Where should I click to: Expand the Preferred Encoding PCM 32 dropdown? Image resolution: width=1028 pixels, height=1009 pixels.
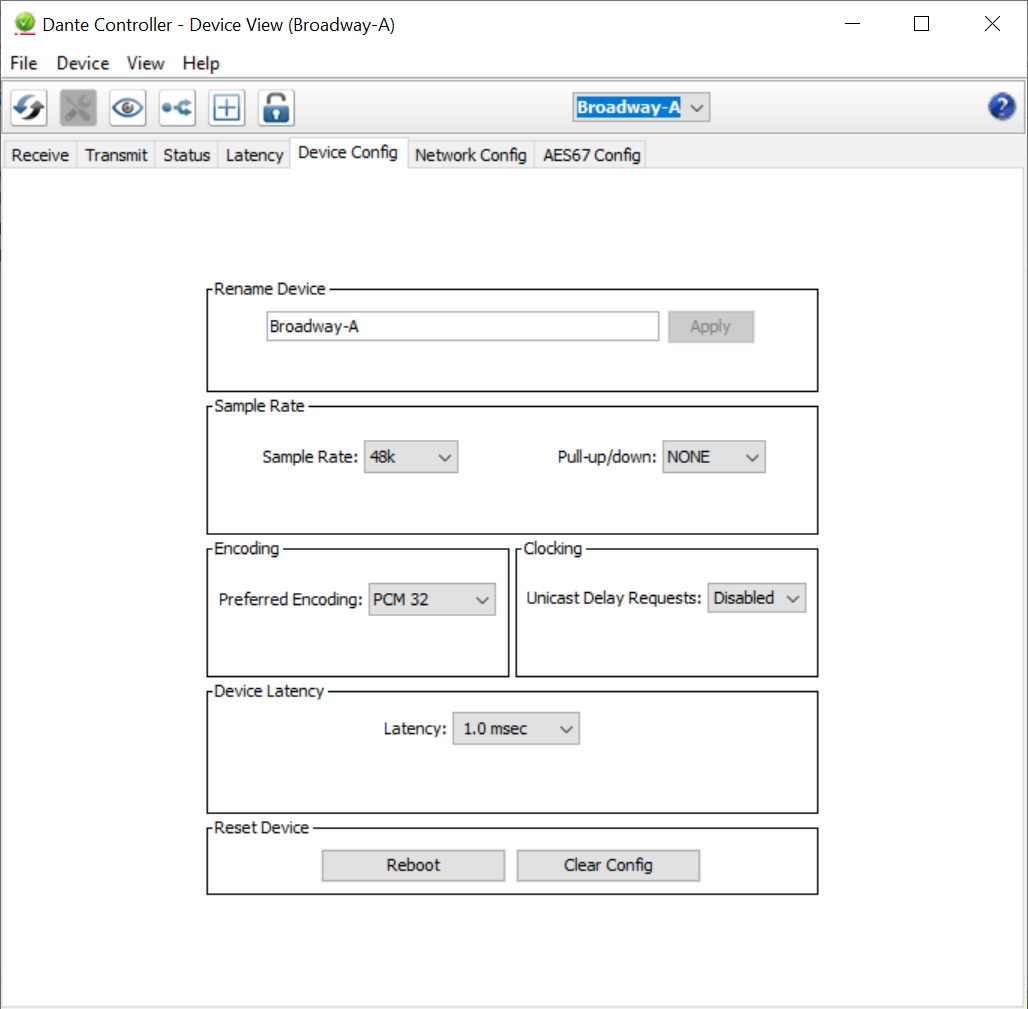coord(431,599)
